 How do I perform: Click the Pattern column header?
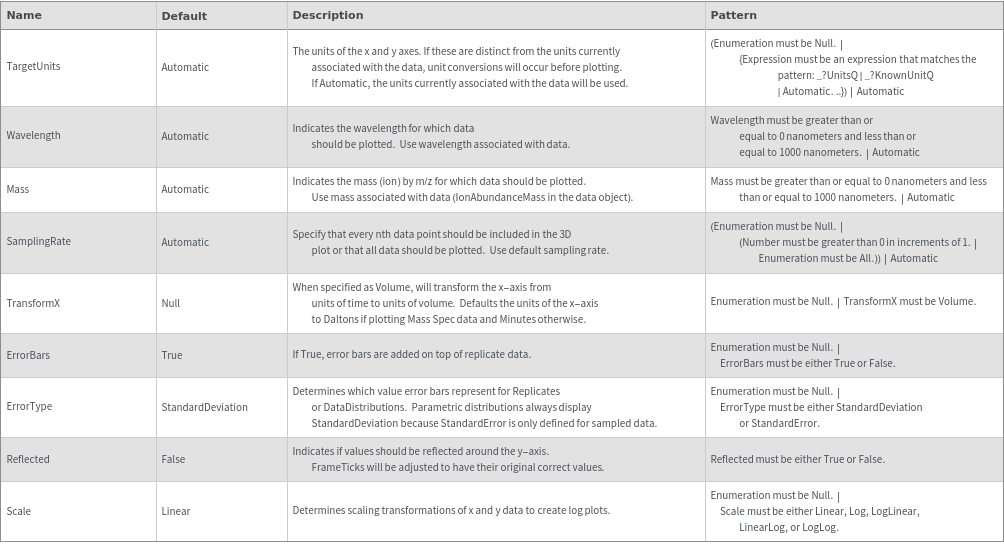coord(733,15)
